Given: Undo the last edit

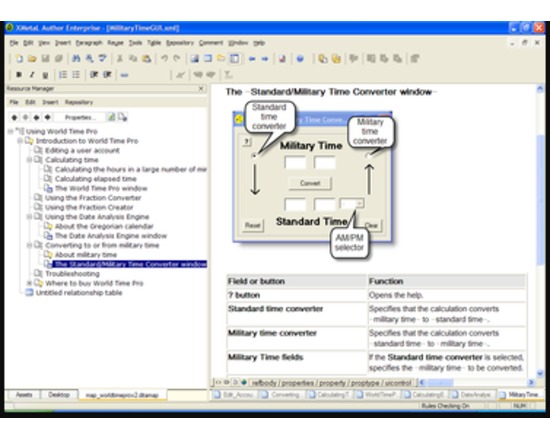Looking at the screenshot, I should 164,59.
